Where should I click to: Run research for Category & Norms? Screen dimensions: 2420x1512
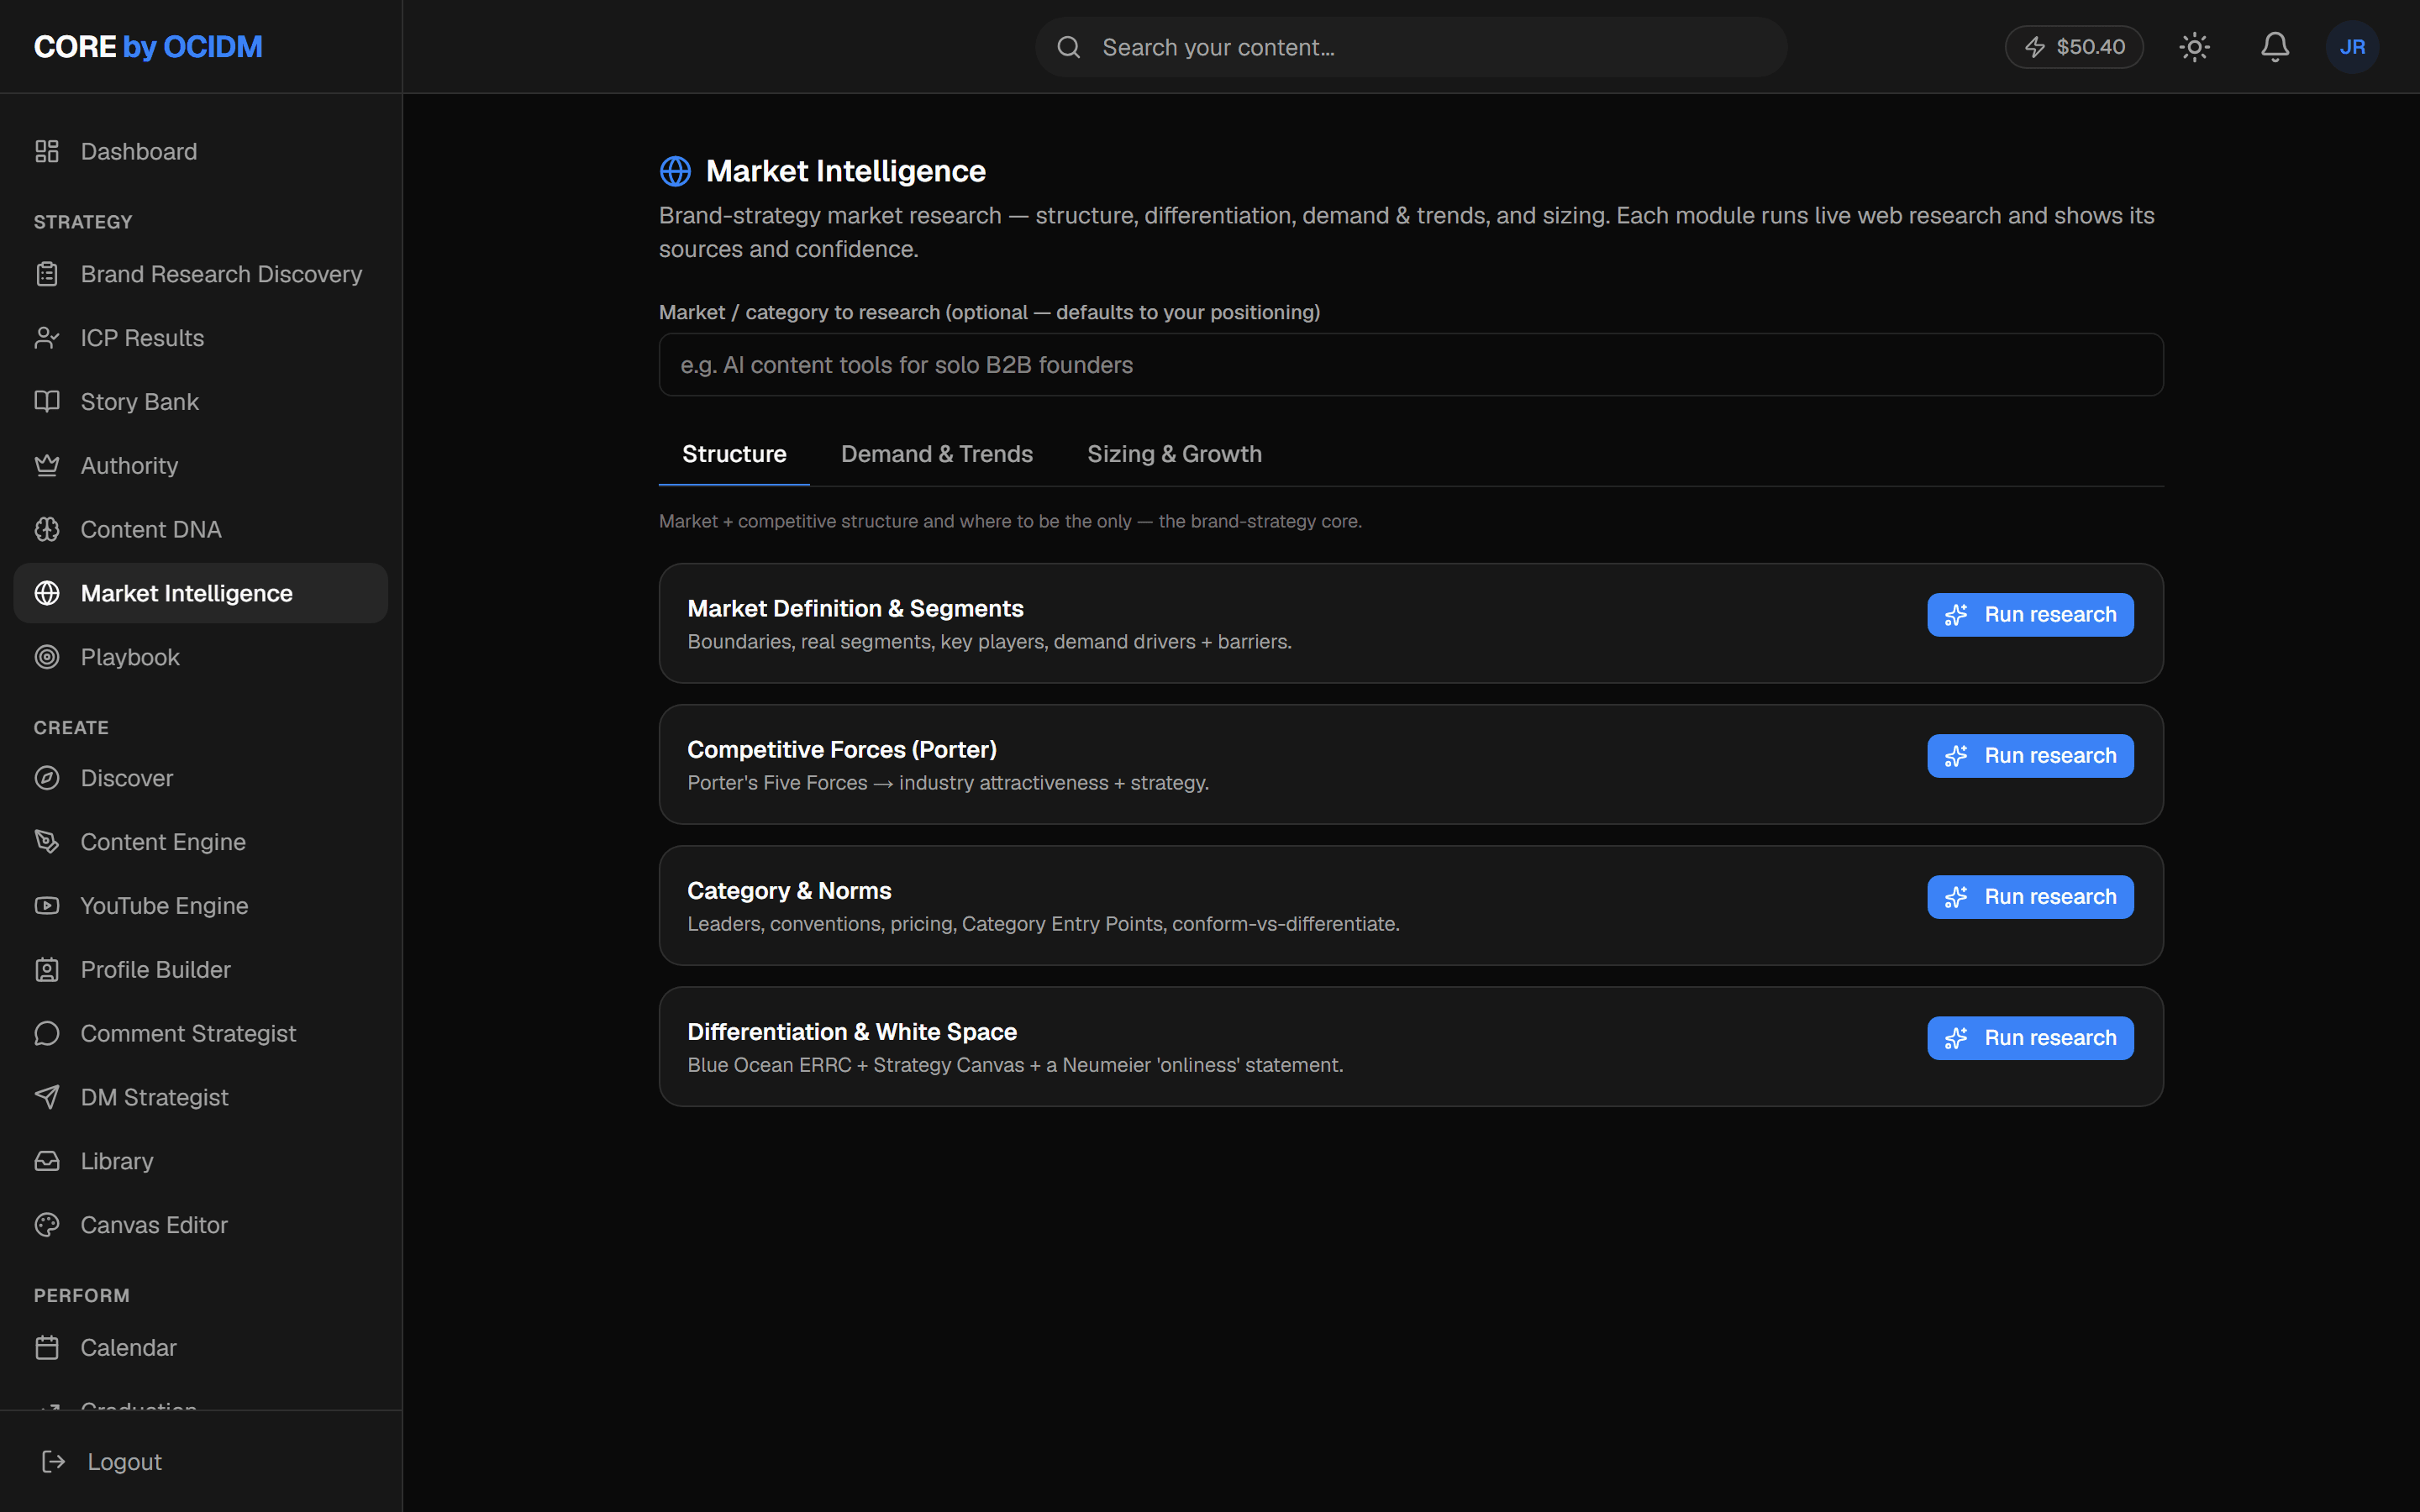click(x=2030, y=897)
